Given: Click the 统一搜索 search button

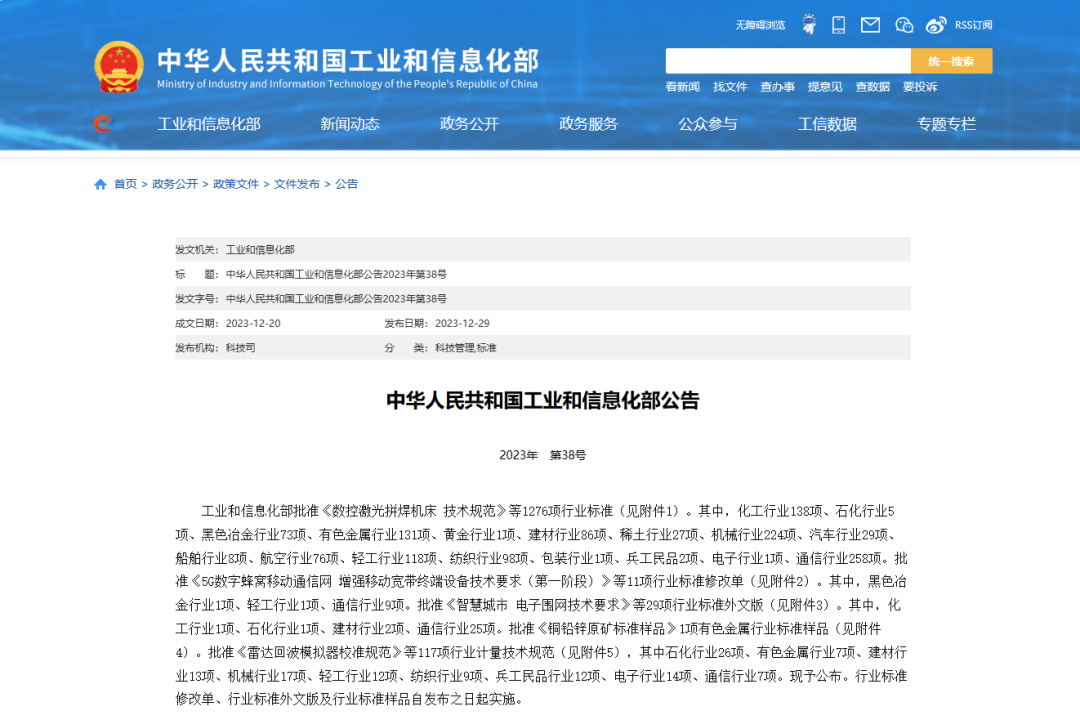Looking at the screenshot, I should (x=950, y=61).
